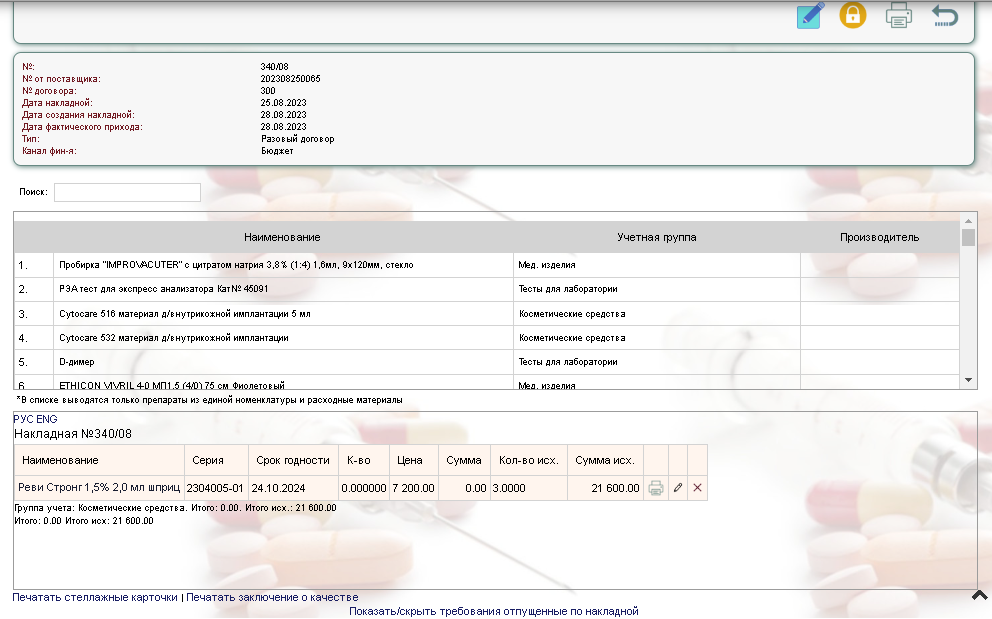Viewport: 992px width, 619px height.
Task: Switch language to ENG
Action: tap(47, 419)
